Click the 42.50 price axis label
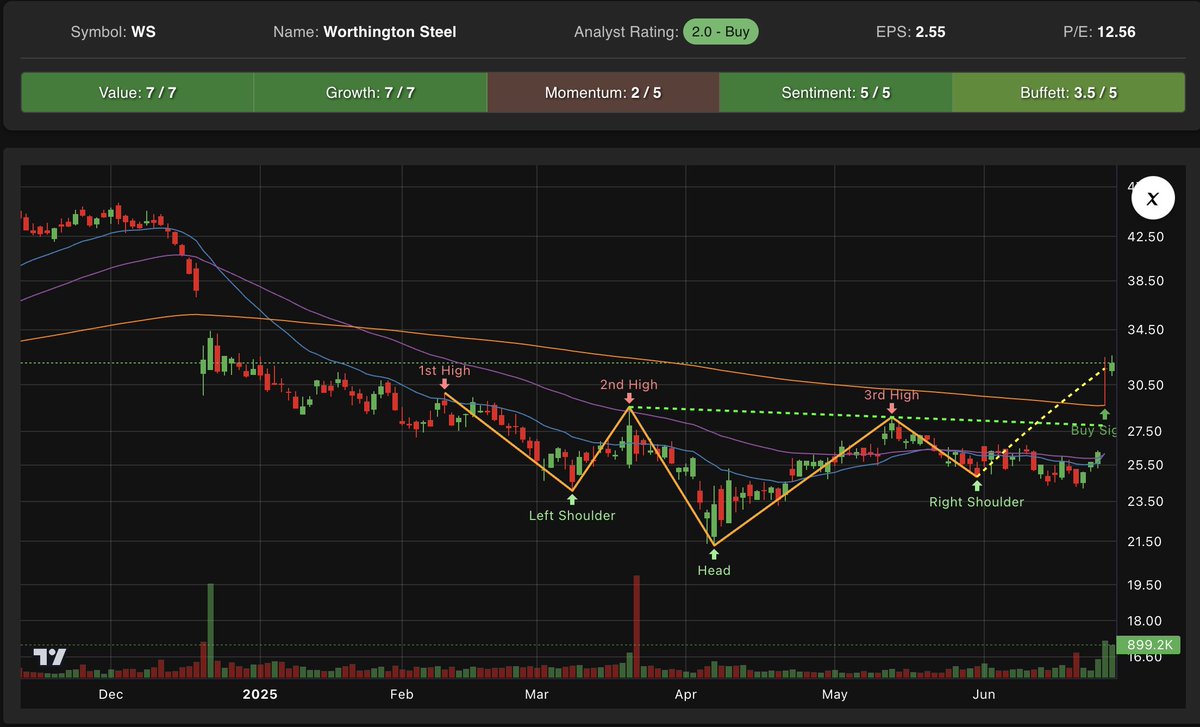Image resolution: width=1200 pixels, height=727 pixels. click(1146, 237)
